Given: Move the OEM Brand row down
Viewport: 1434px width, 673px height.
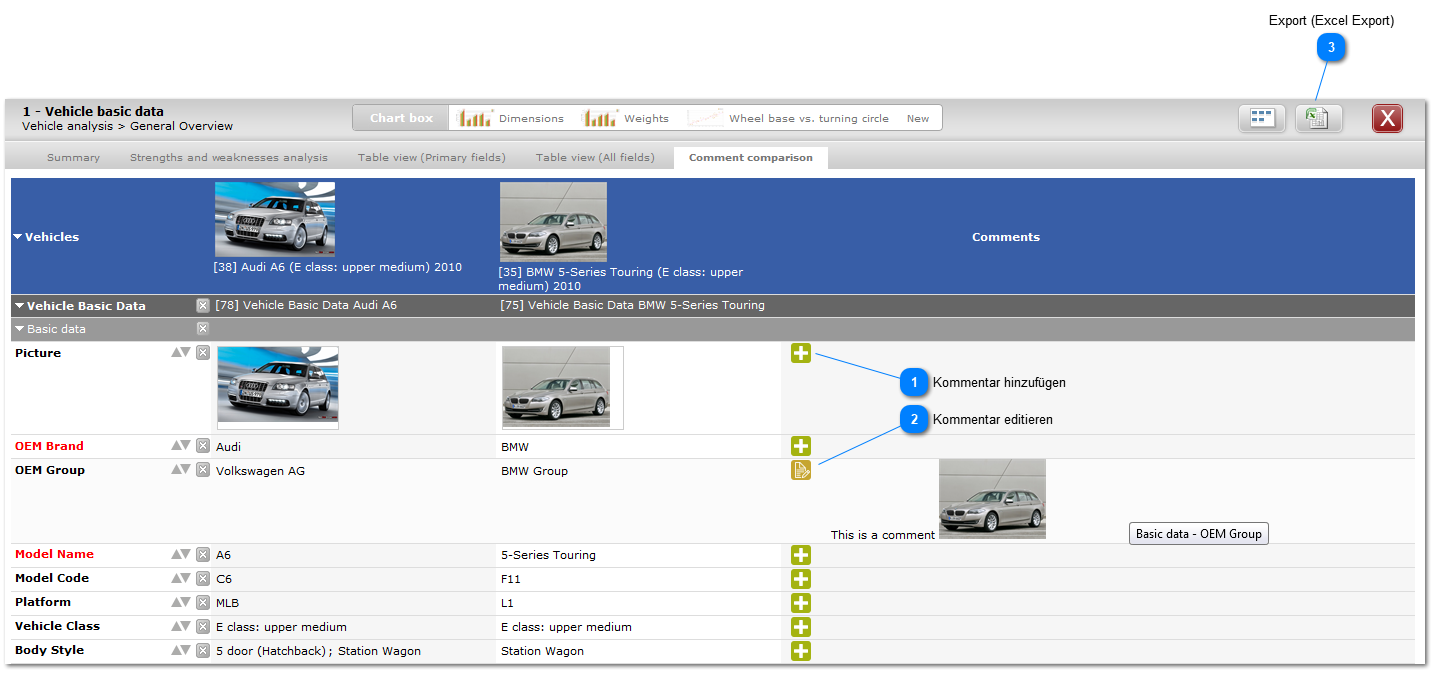Looking at the screenshot, I should 186,445.
